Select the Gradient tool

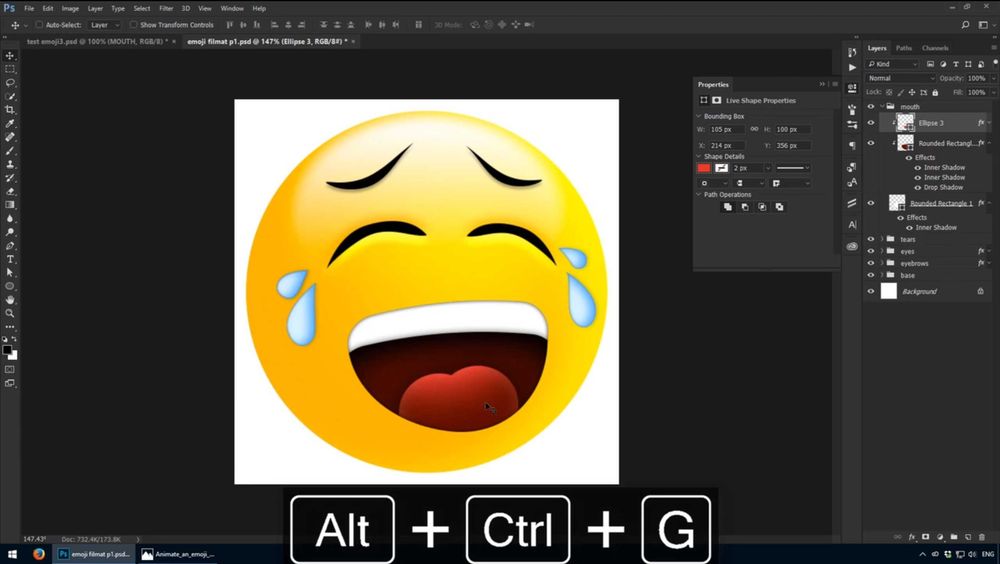(10, 205)
